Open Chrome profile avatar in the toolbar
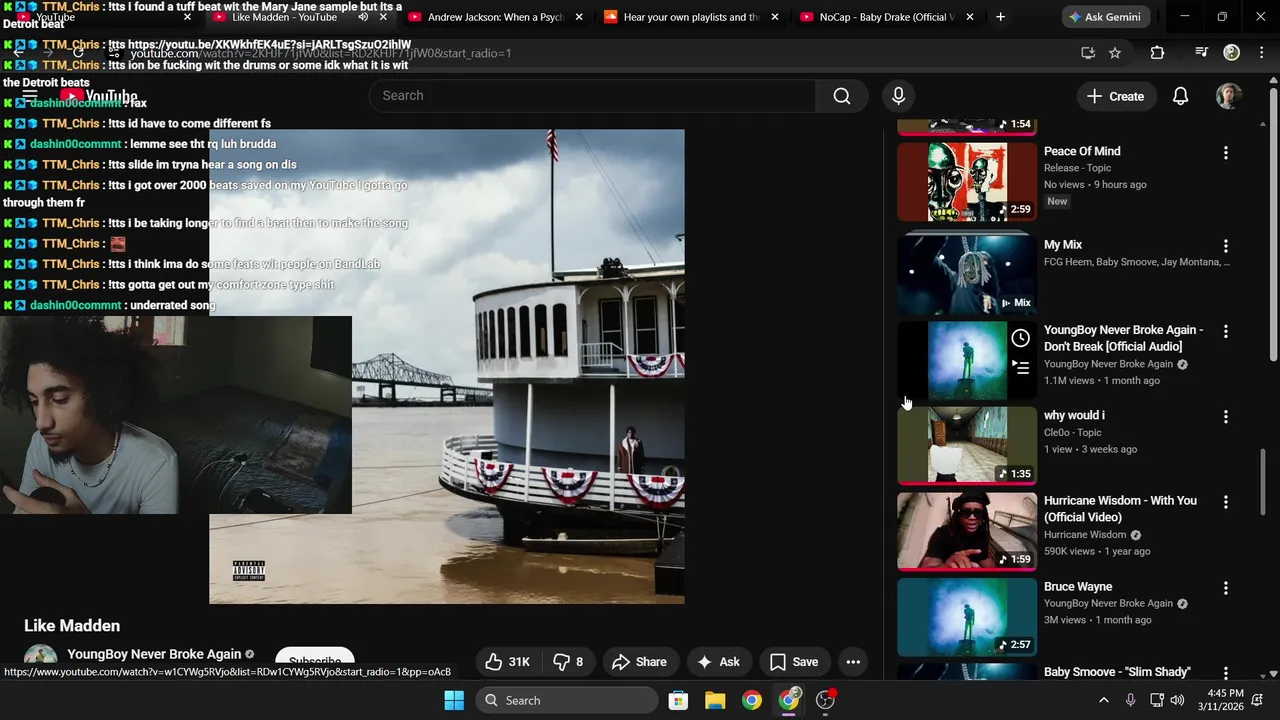The image size is (1280, 720). (x=1232, y=53)
